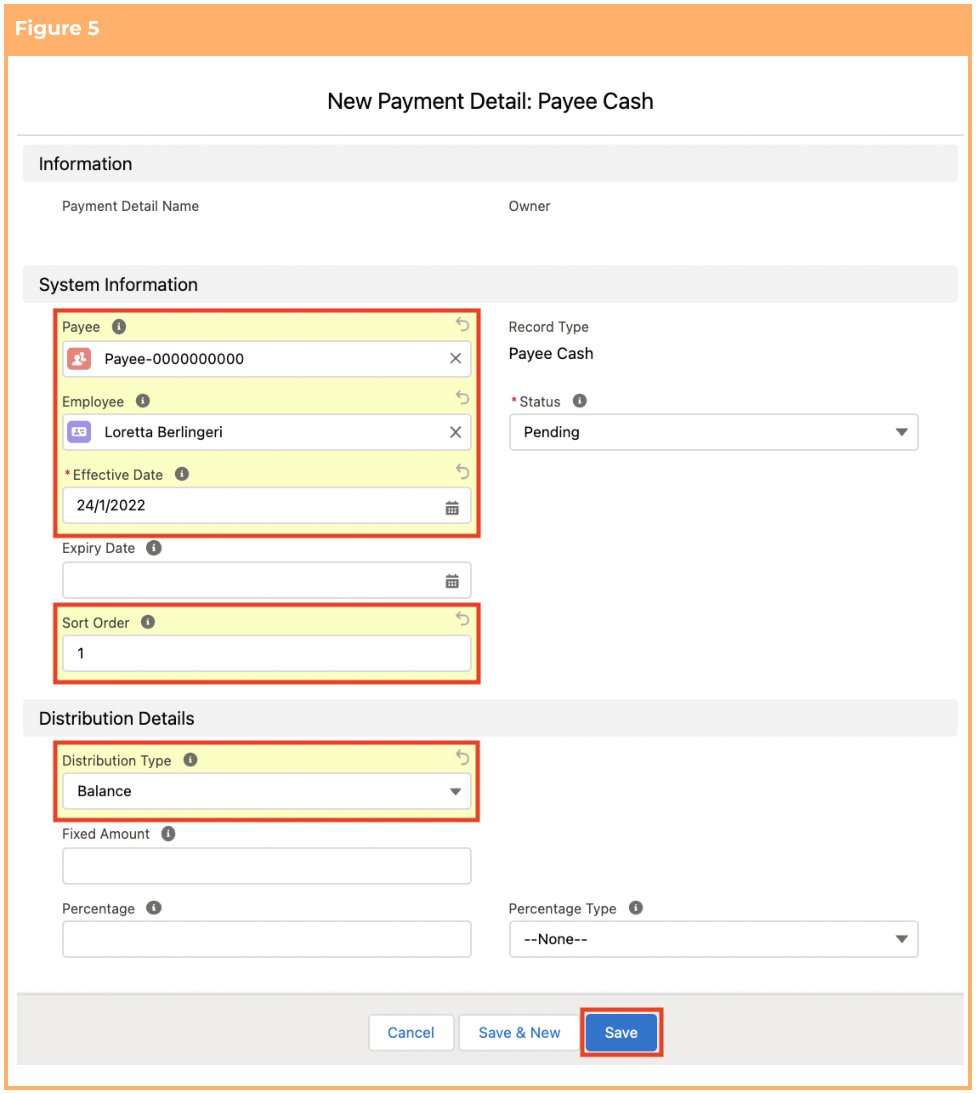Click the Cancel button

click(411, 1033)
